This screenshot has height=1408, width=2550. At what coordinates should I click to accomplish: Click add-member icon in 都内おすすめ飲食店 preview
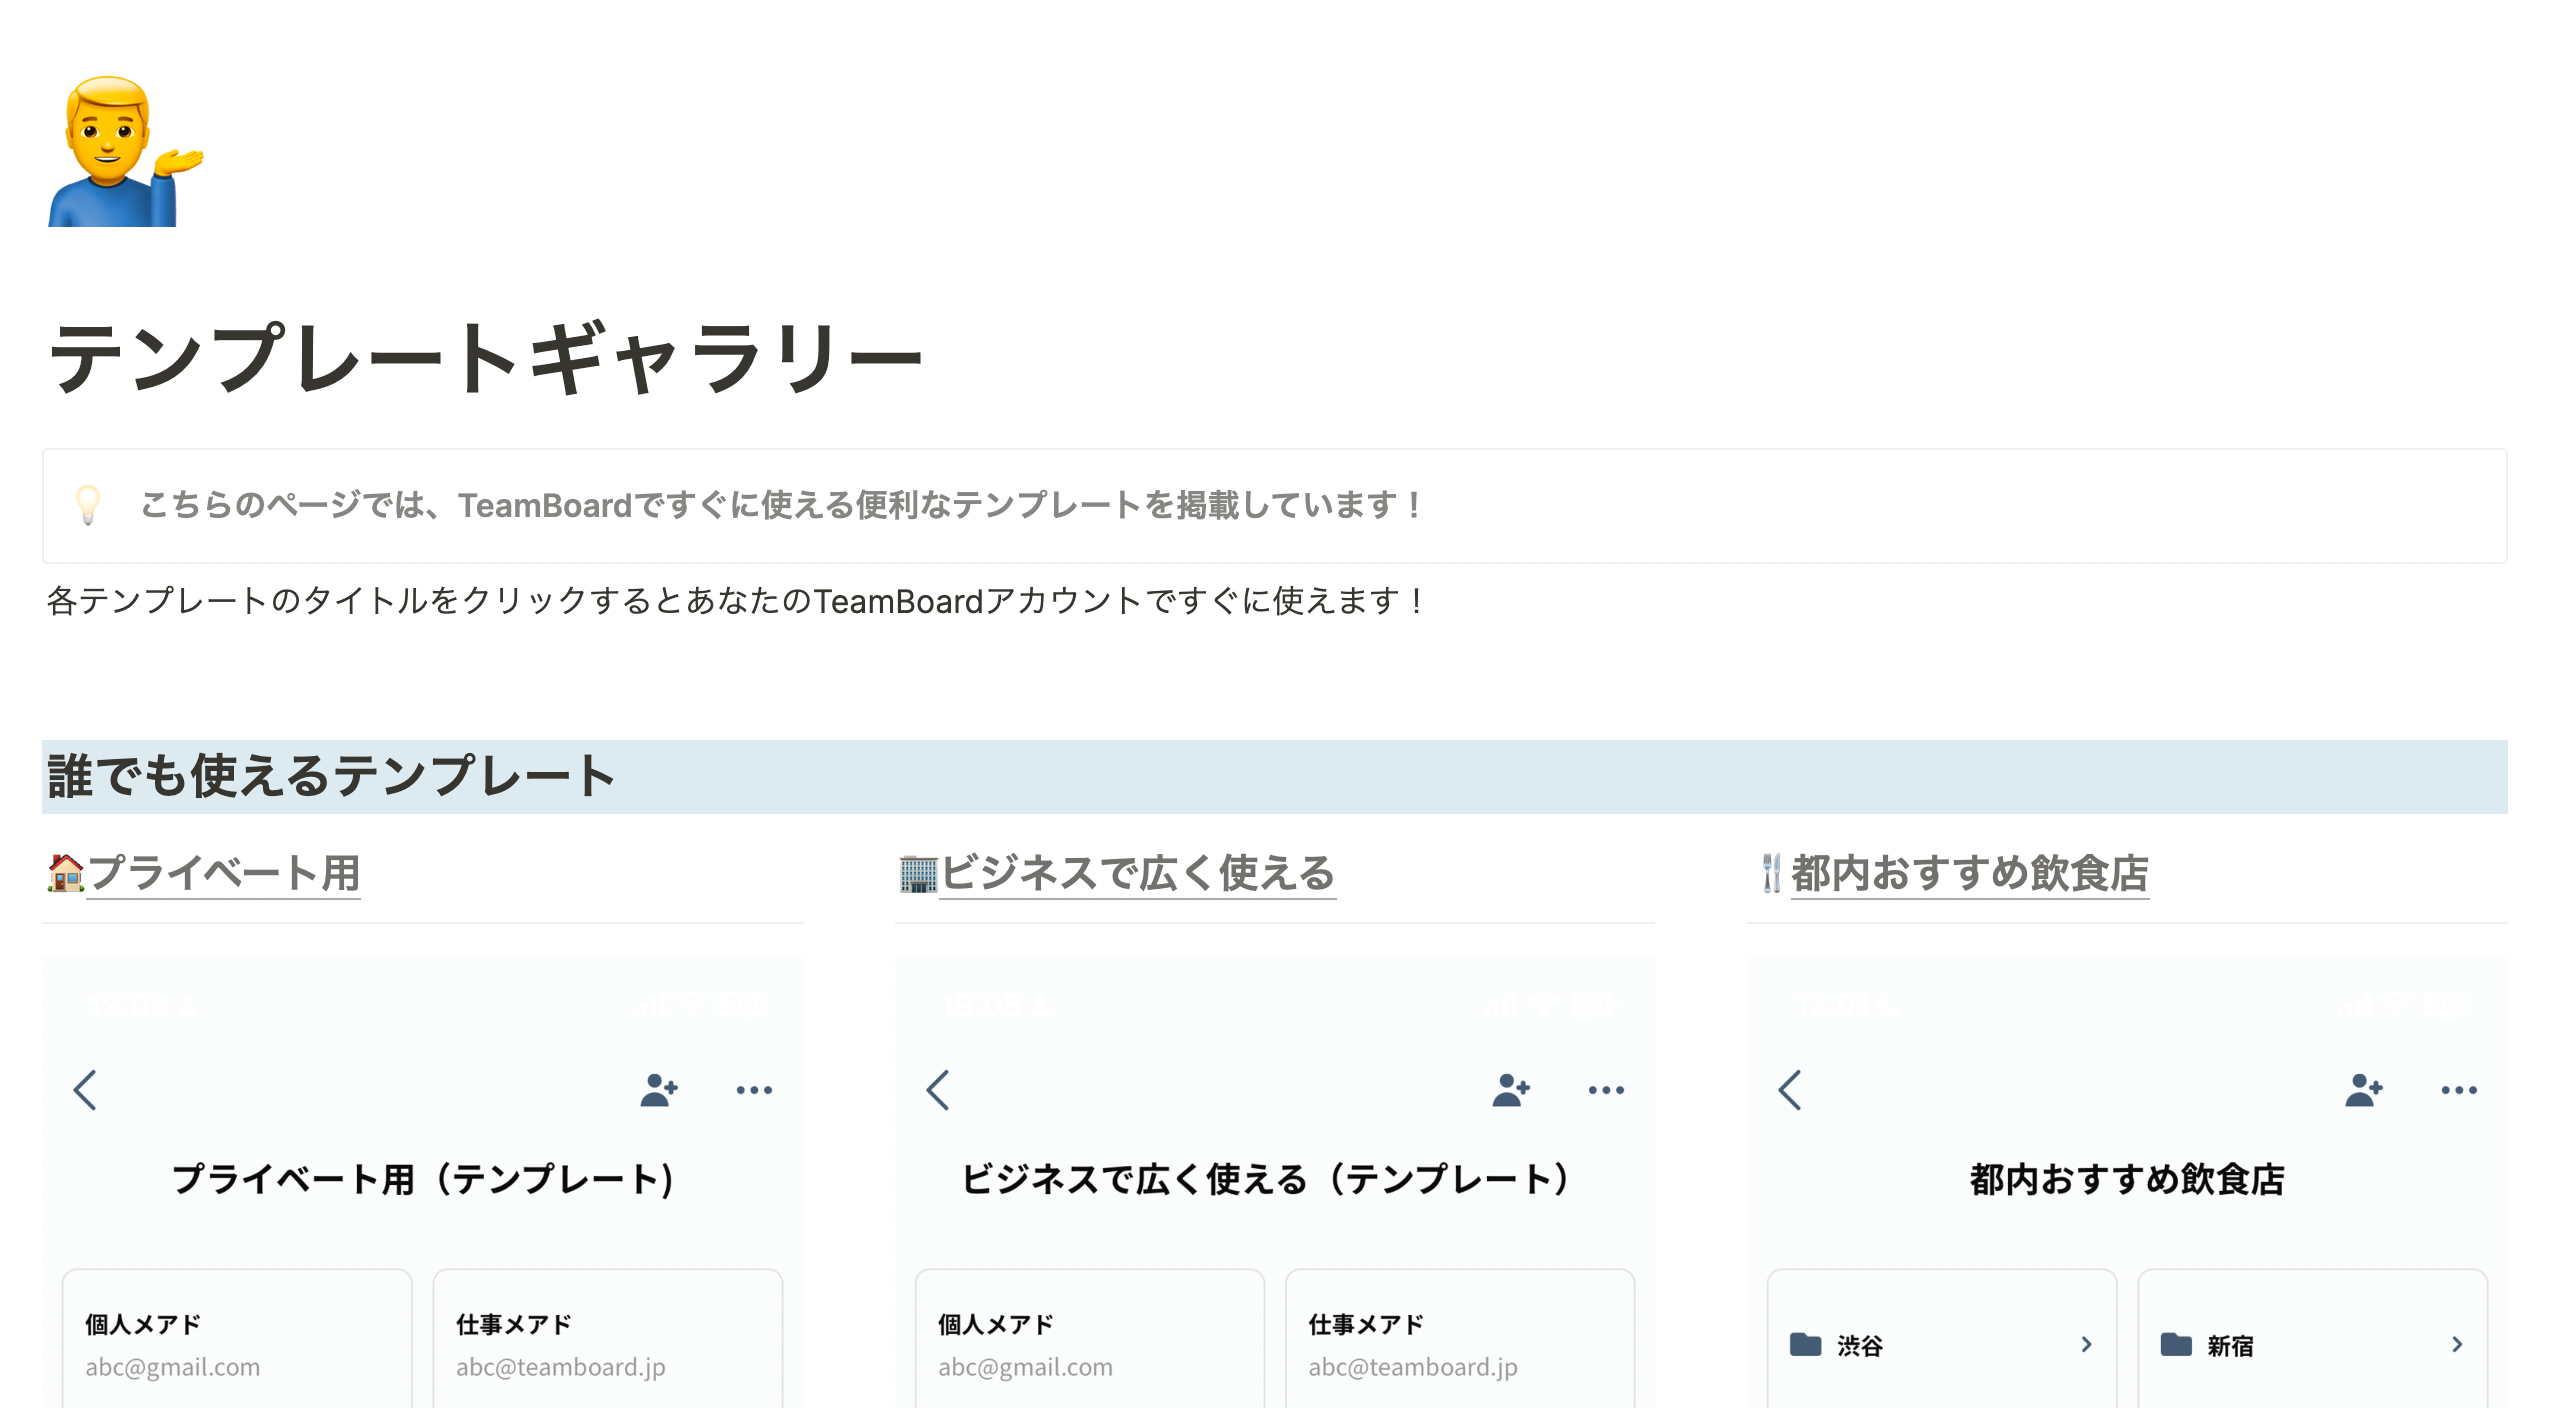[2364, 1090]
